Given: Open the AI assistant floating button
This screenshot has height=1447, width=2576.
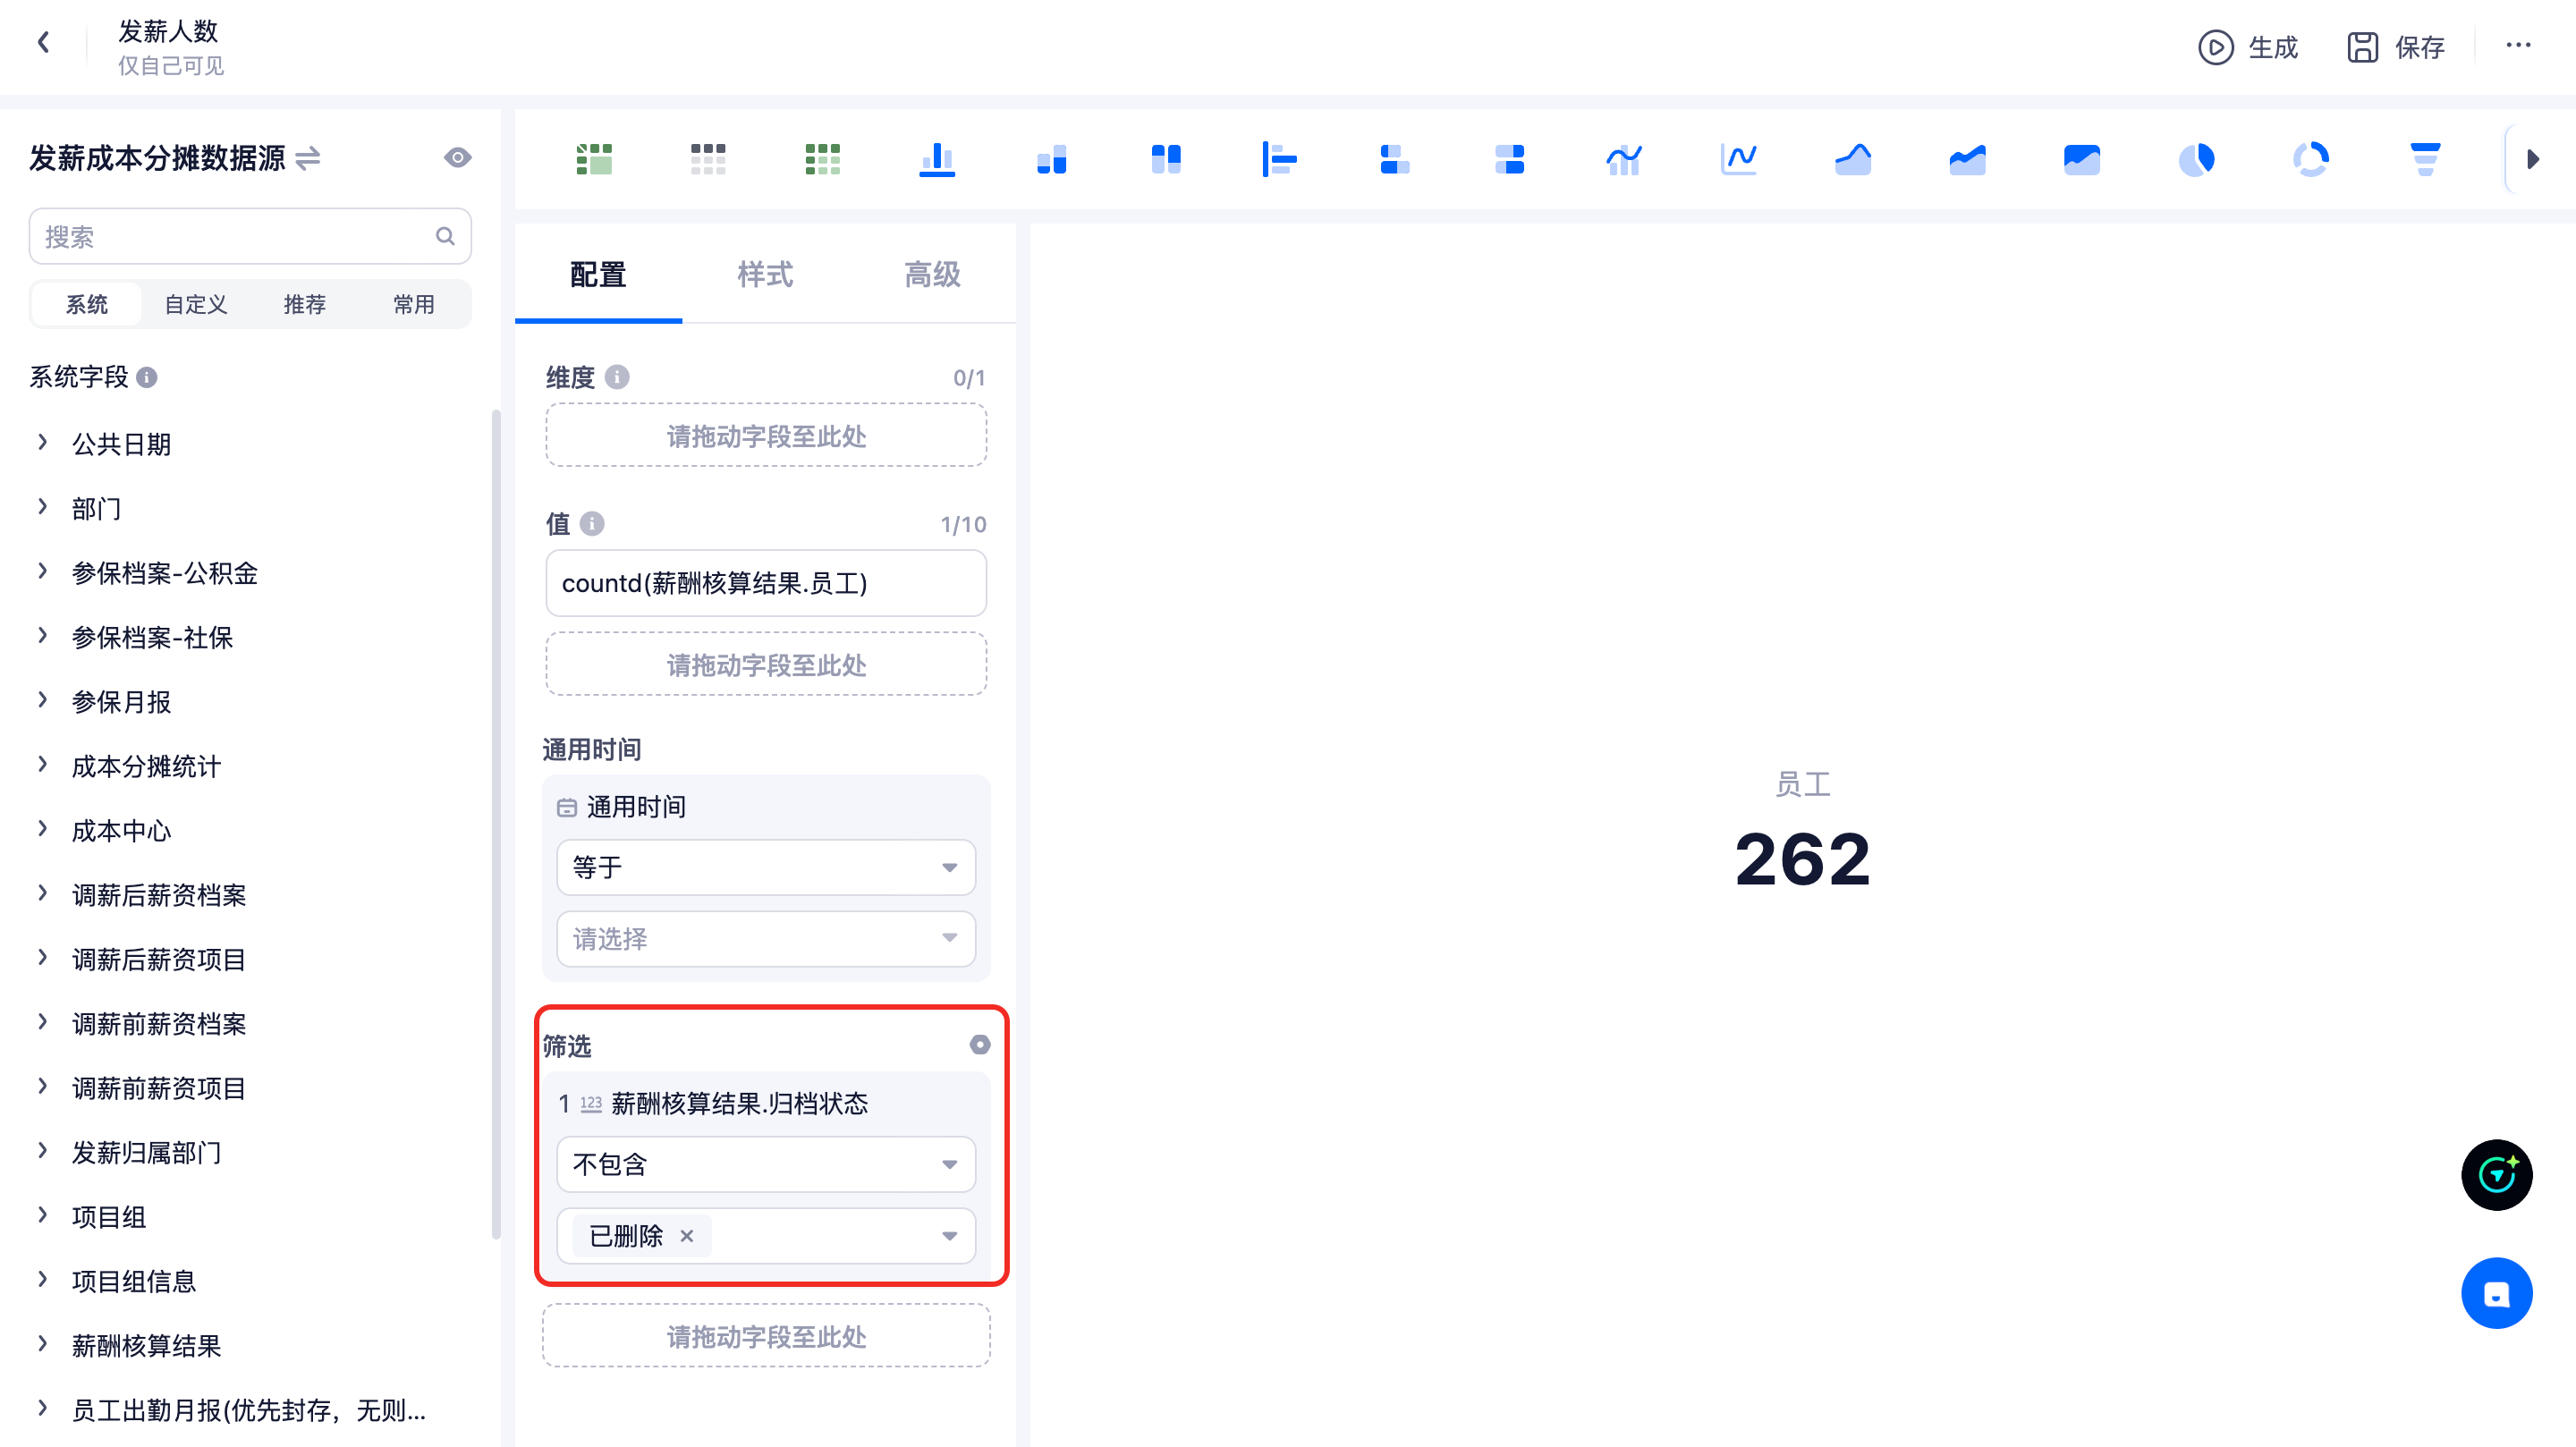Looking at the screenshot, I should click(x=2496, y=1175).
